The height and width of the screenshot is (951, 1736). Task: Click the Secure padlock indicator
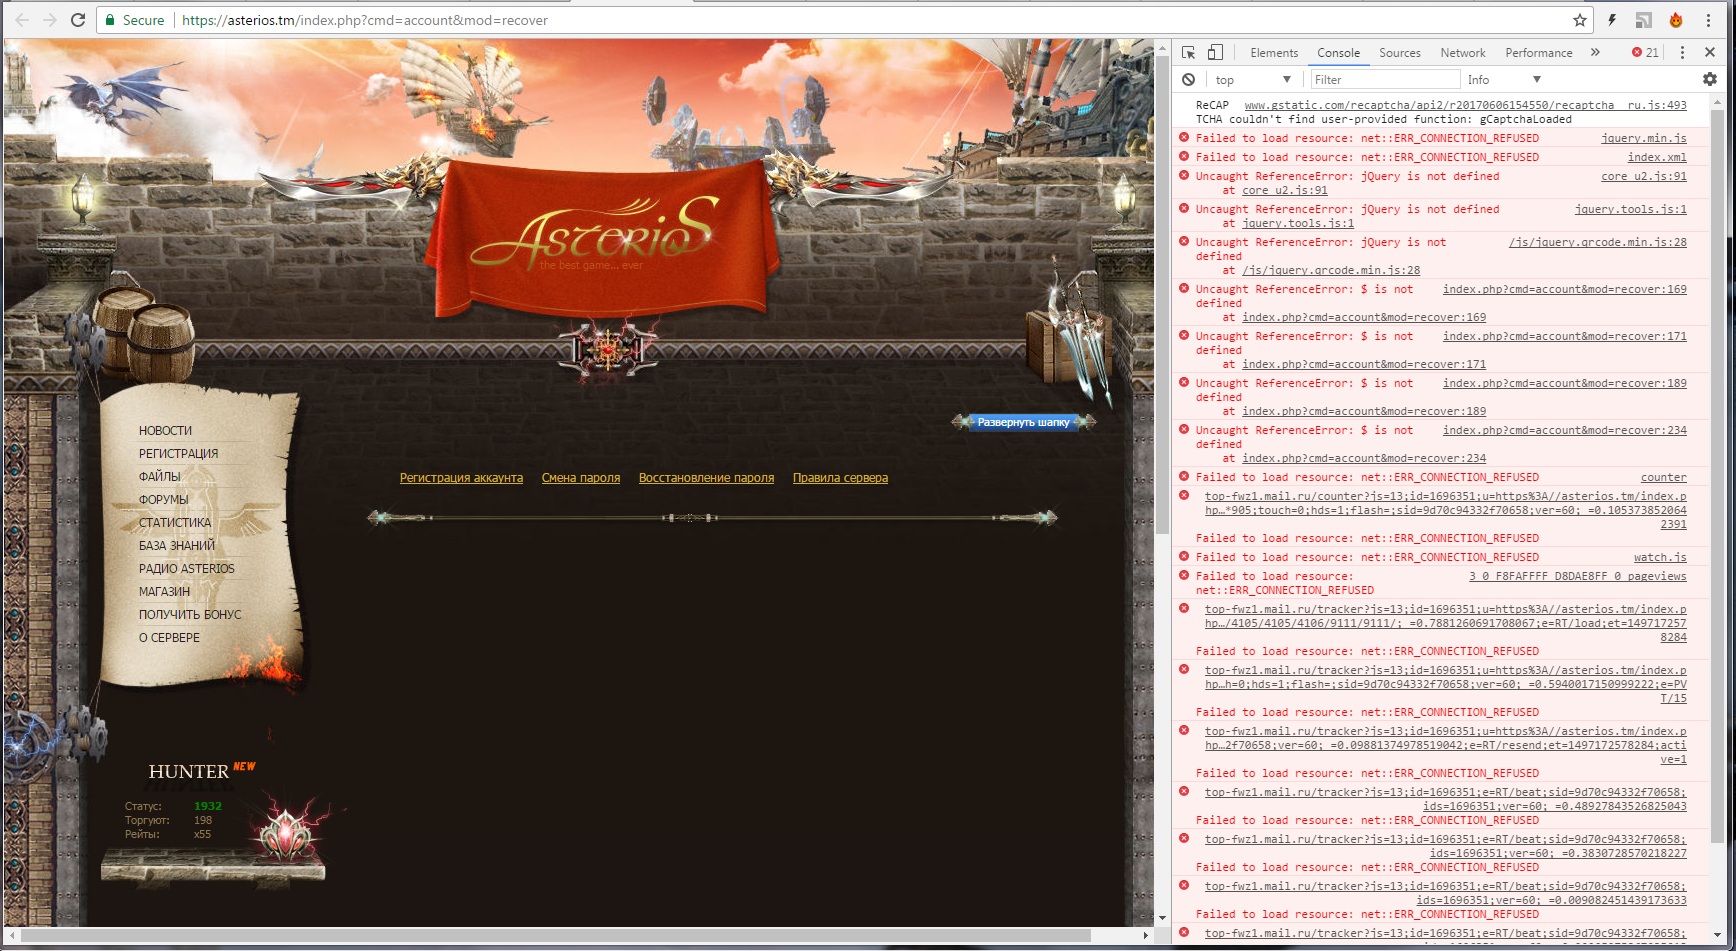tap(134, 20)
